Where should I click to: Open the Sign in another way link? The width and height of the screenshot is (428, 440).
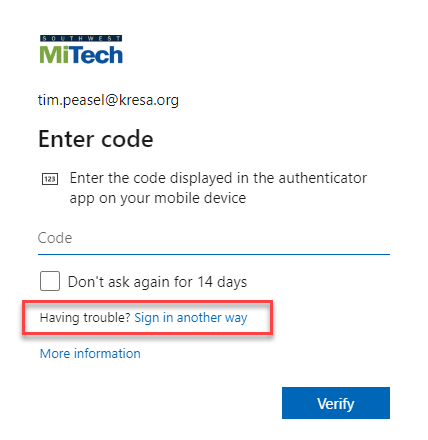click(x=191, y=318)
